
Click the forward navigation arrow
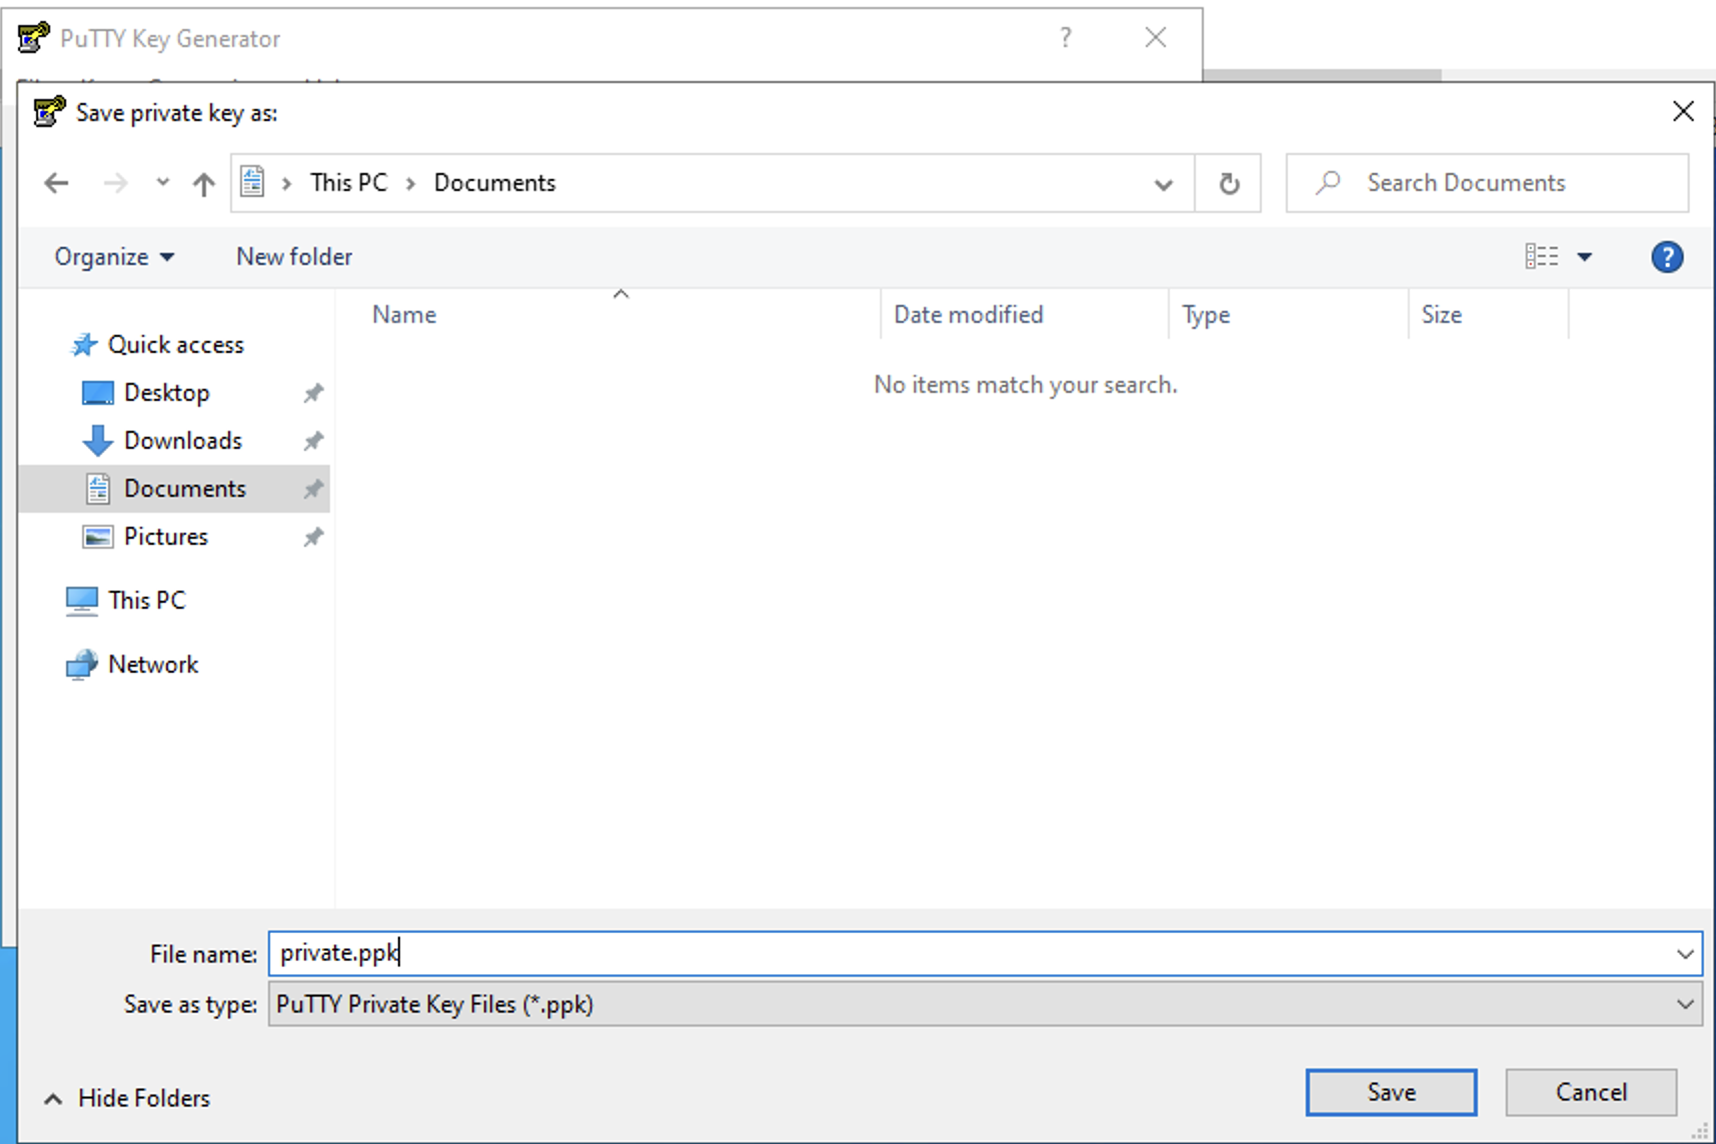pos(116,183)
